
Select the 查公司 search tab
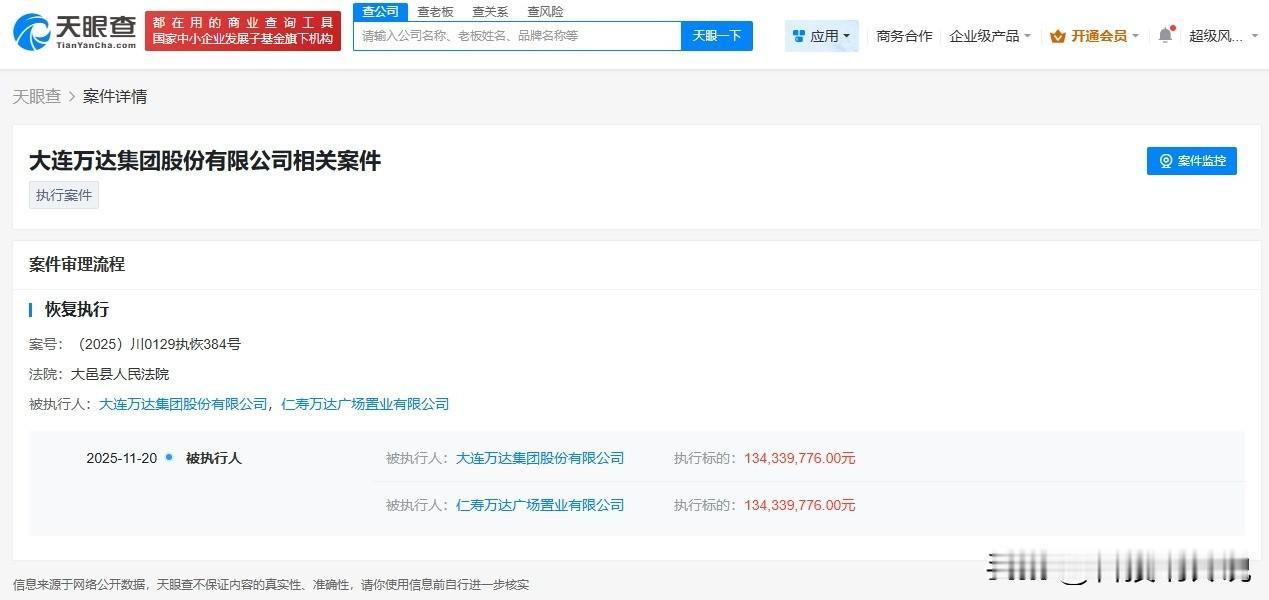[380, 12]
